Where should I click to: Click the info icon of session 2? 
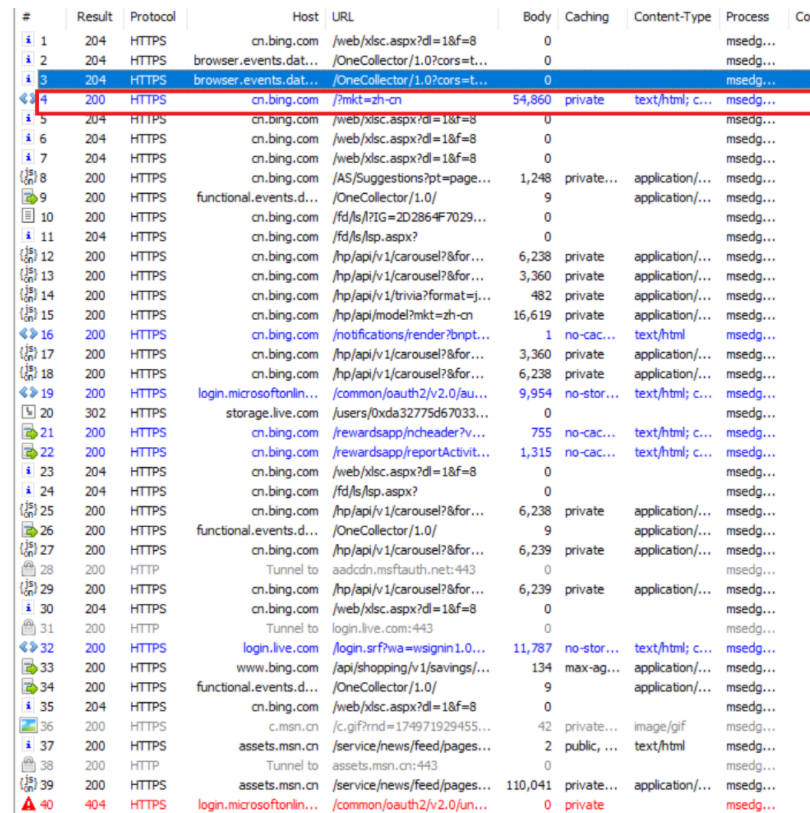28,60
